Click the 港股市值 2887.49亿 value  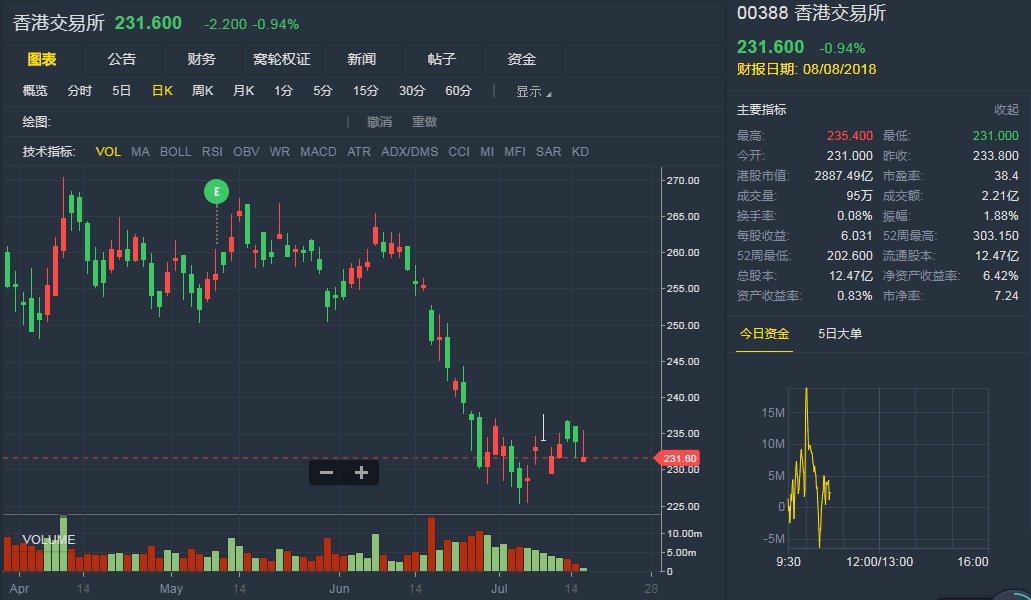[x=844, y=176]
